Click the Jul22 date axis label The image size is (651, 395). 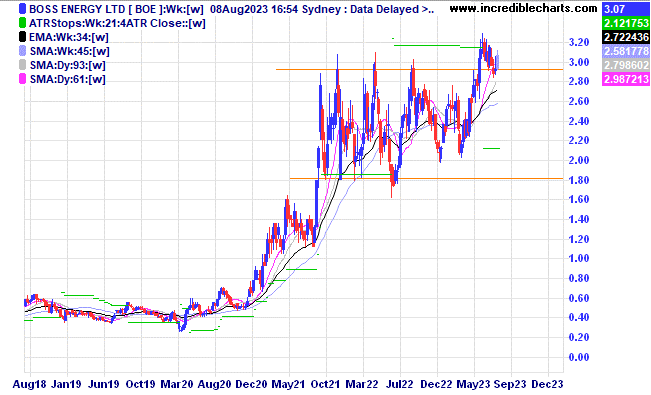point(399,385)
